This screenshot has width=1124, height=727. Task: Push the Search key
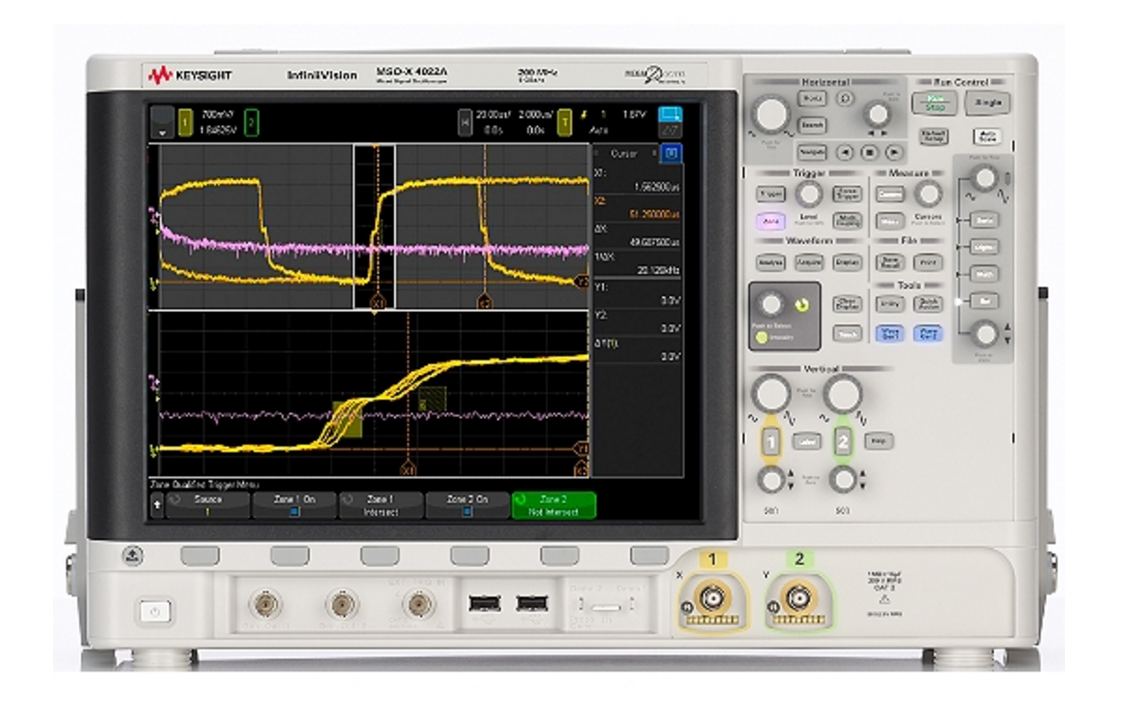[811, 125]
